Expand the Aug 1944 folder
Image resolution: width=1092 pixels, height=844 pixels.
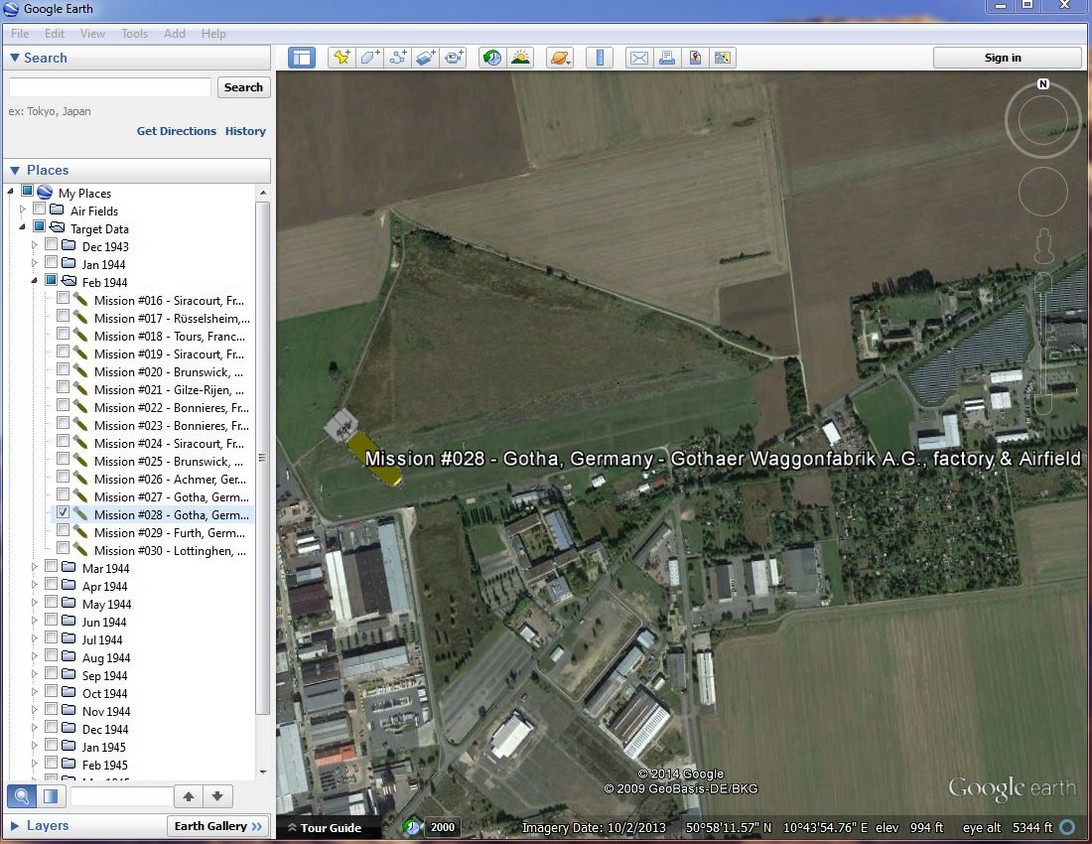[x=34, y=657]
